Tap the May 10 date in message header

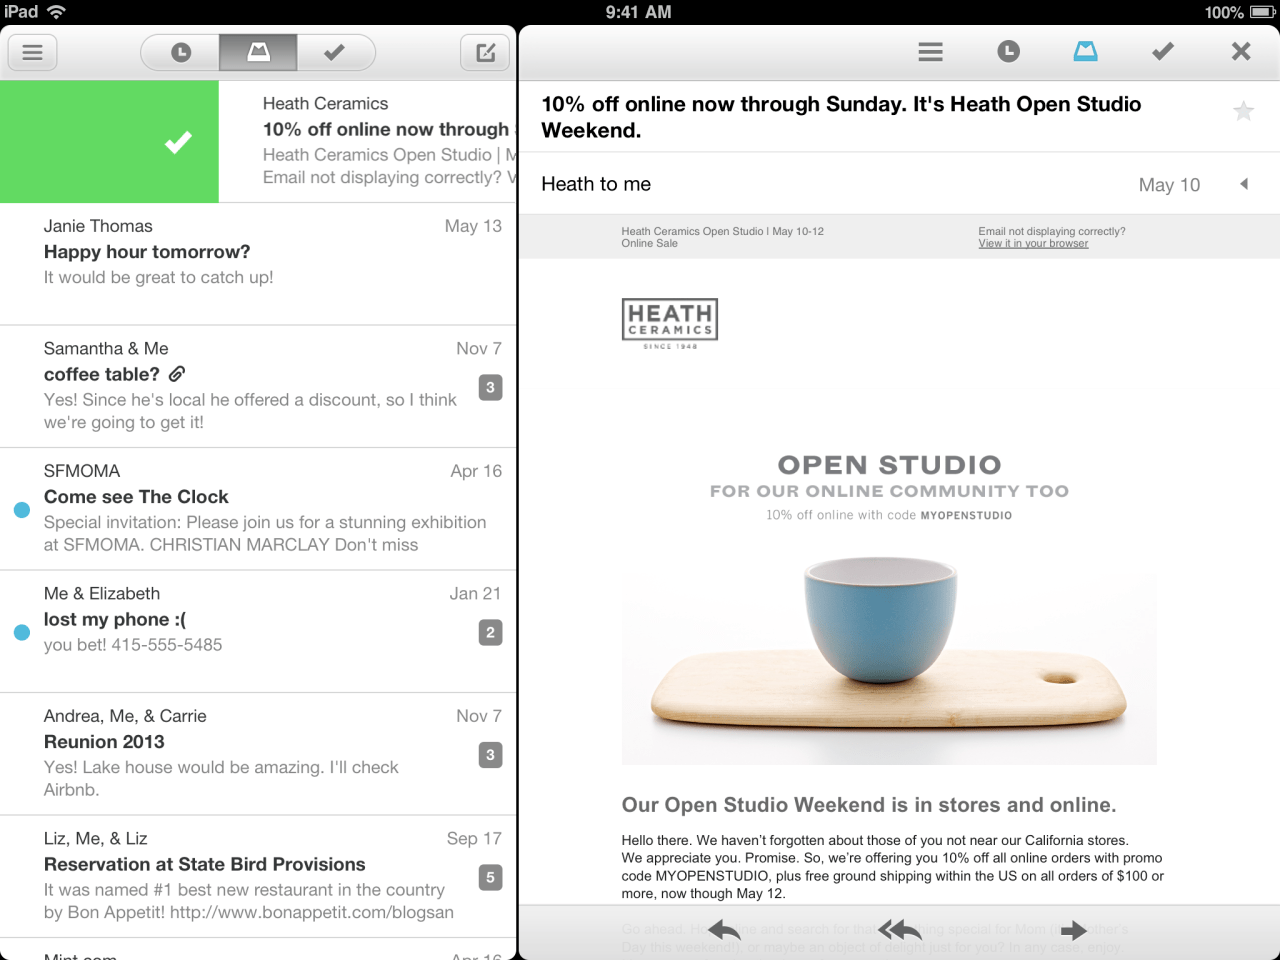1169,185
